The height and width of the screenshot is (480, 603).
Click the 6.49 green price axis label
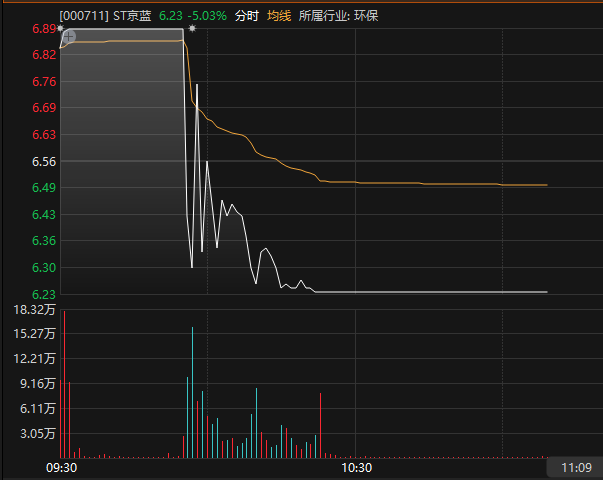pyautogui.click(x=44, y=188)
